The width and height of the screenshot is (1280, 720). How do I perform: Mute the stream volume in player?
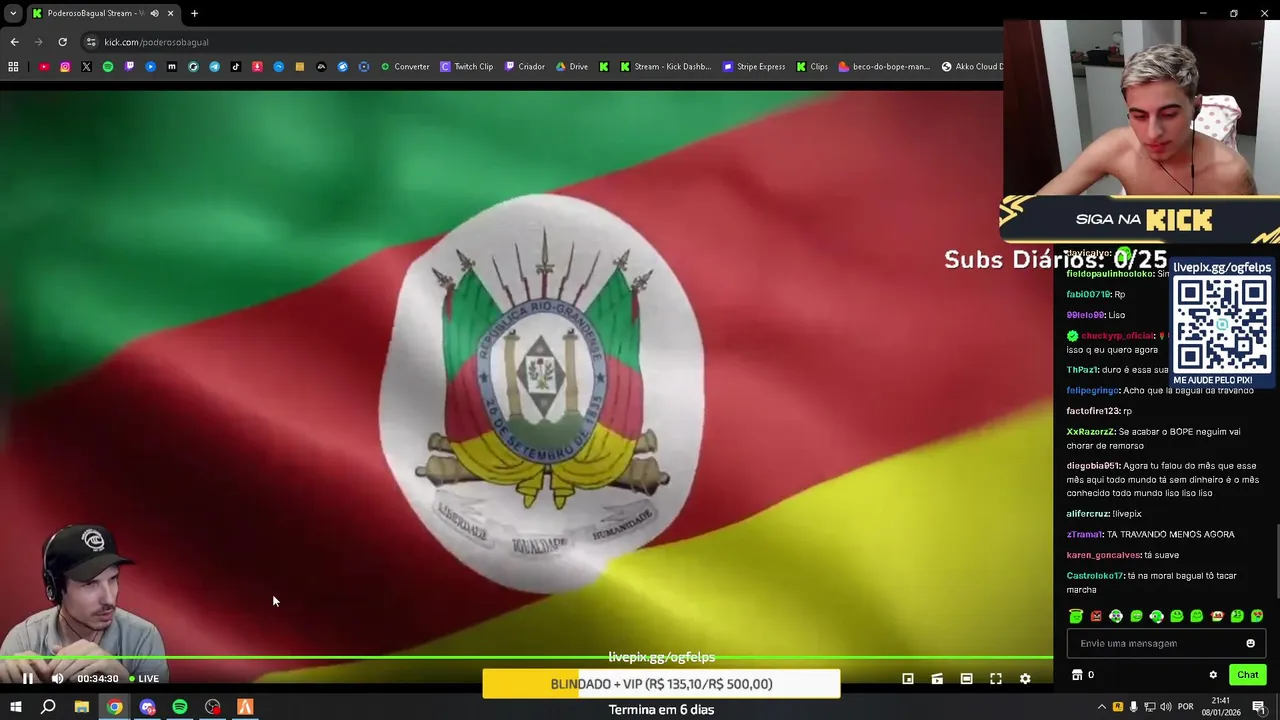point(57,678)
